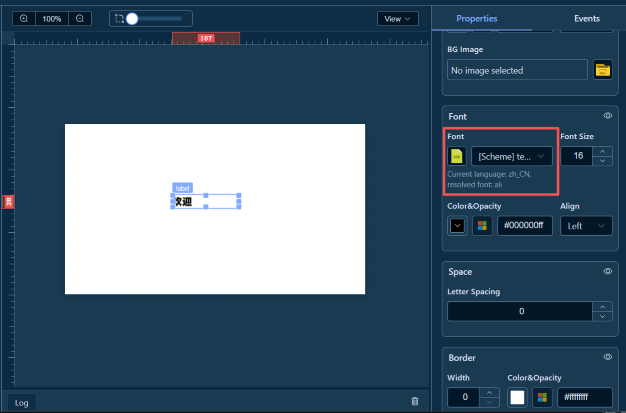Click the zoom out magnifier icon
This screenshot has height=413, width=626.
[80, 19]
